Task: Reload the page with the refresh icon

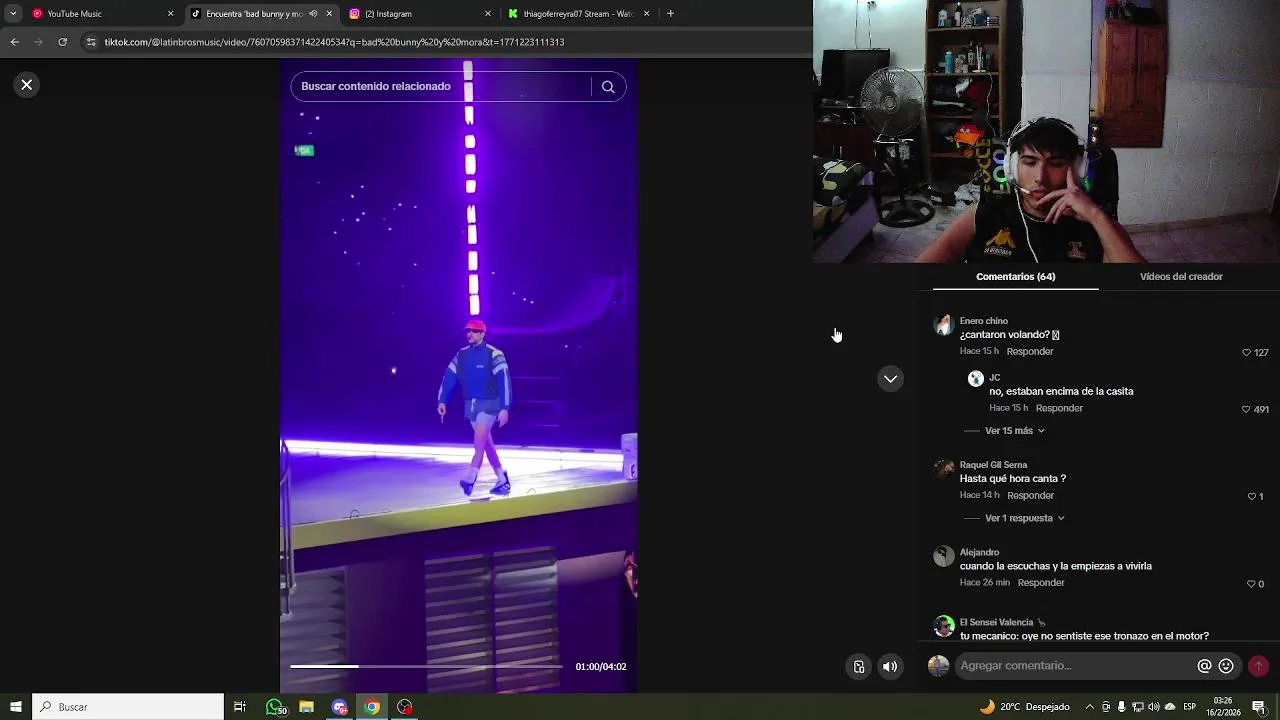Action: tap(62, 42)
